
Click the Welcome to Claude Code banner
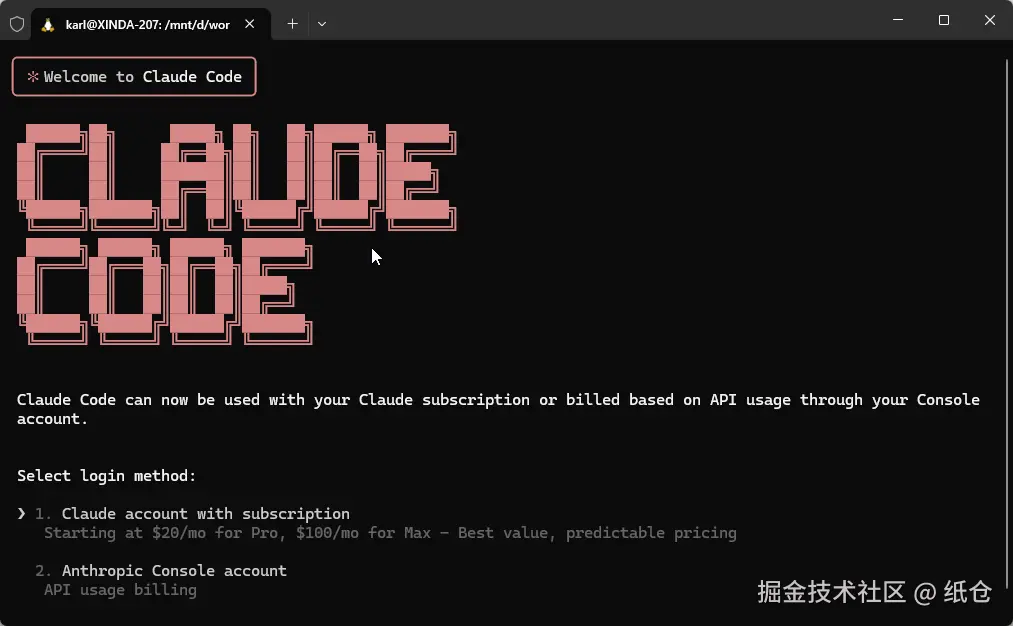click(134, 77)
